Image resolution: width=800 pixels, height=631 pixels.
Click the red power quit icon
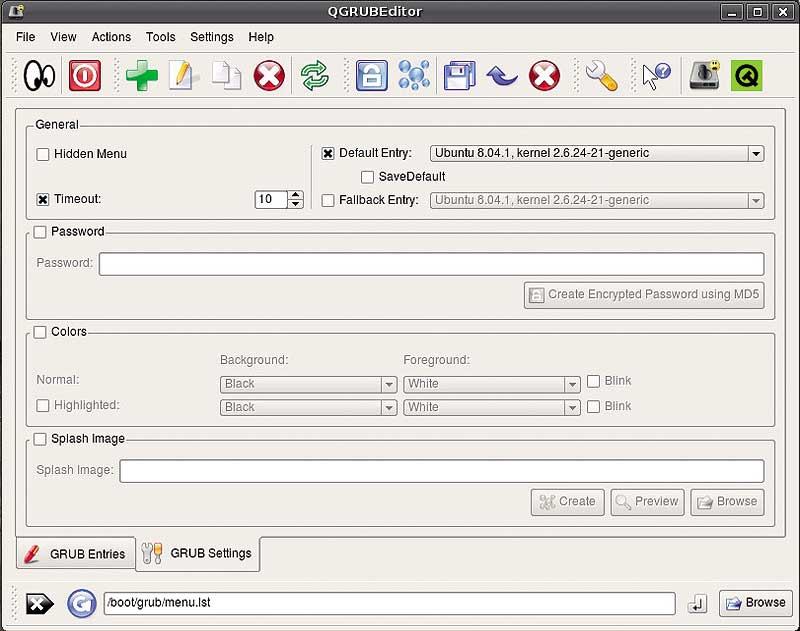coord(85,76)
